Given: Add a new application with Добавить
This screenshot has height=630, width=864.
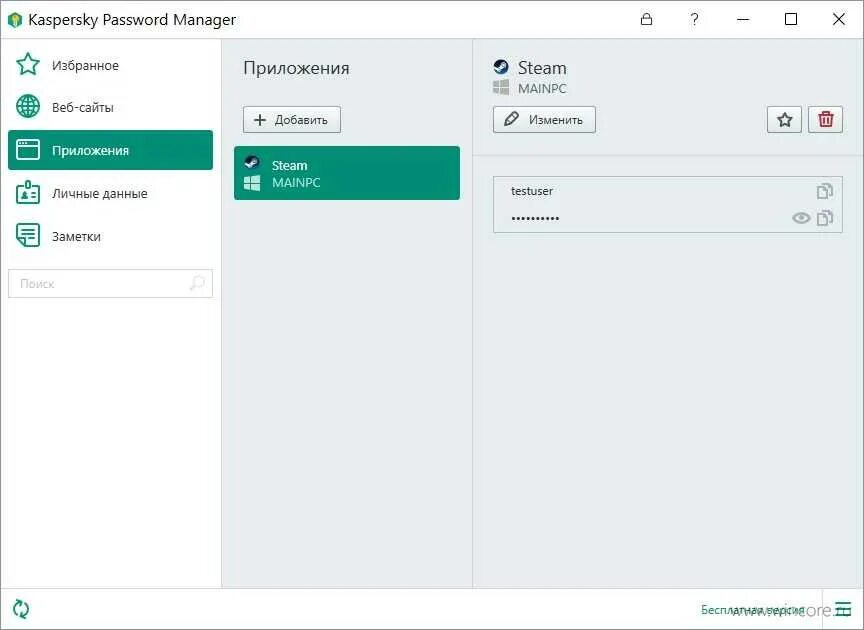Looking at the screenshot, I should point(291,120).
